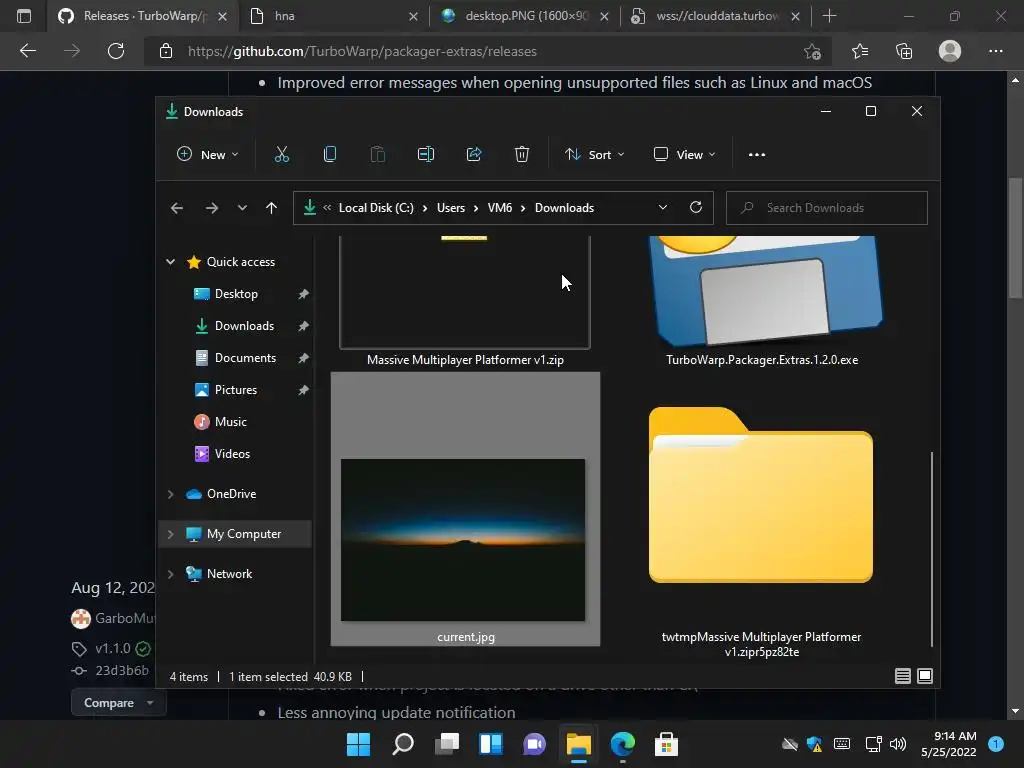Refresh the Edge browser page
The image size is (1024, 768).
[x=116, y=51]
